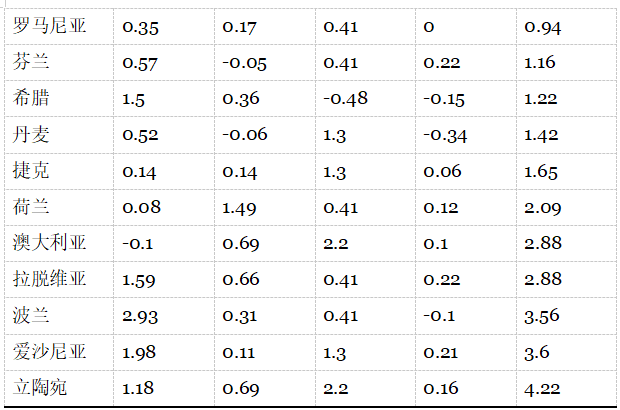Select the 爱沙尼亚 country cell
Viewport: 620px width, 410px height.
pos(50,351)
